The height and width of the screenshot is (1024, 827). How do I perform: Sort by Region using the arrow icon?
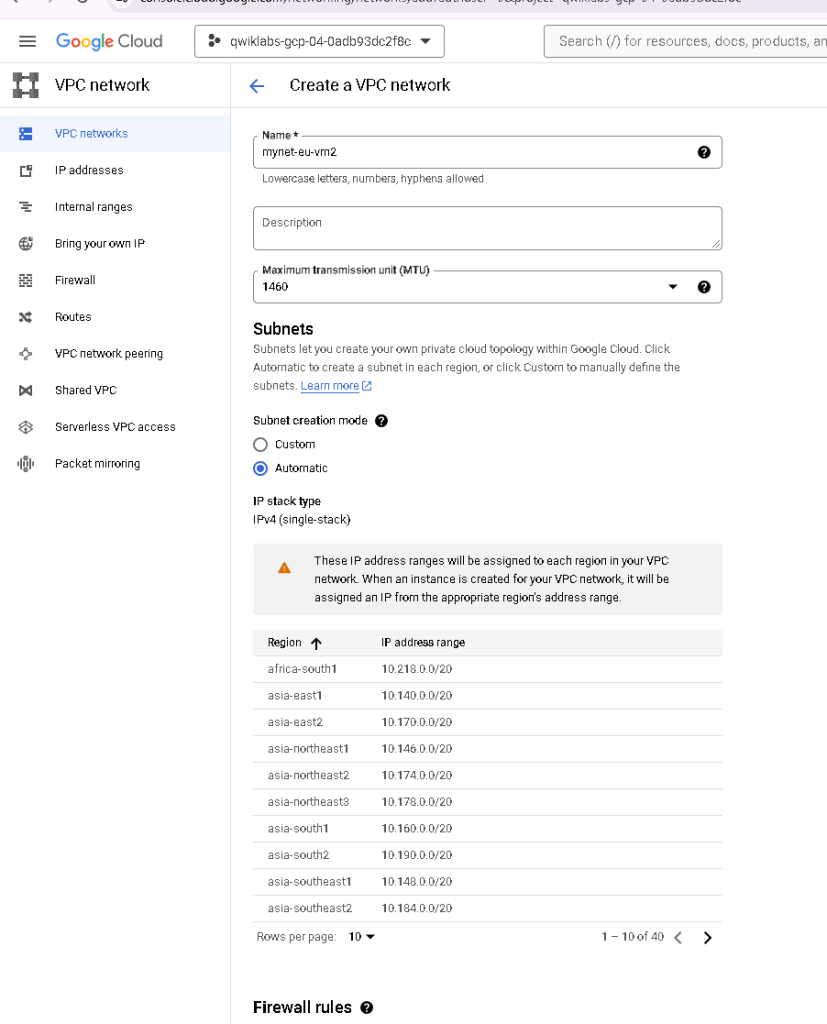pos(316,643)
